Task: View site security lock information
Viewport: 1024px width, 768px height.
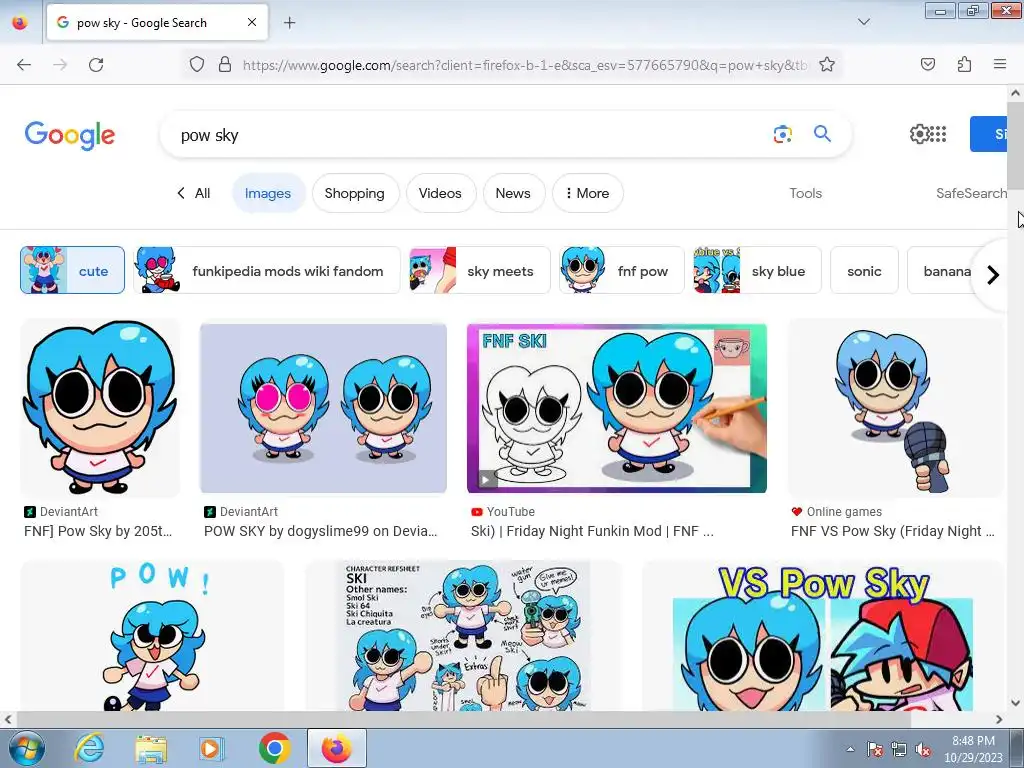Action: (225, 64)
